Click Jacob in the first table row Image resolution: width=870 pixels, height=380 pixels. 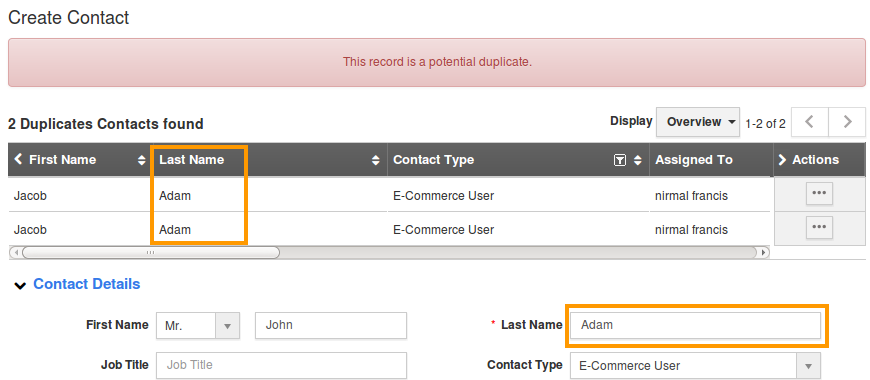pyautogui.click(x=30, y=196)
